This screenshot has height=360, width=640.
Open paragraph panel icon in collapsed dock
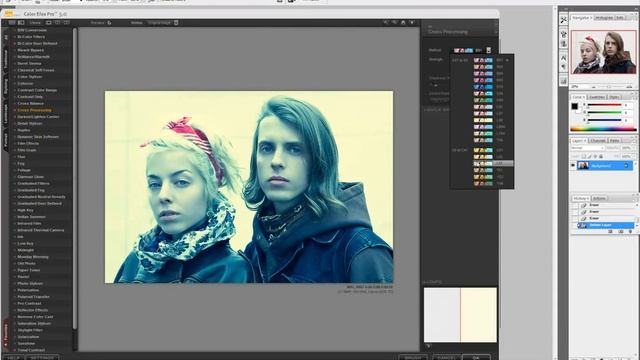pyautogui.click(x=564, y=67)
